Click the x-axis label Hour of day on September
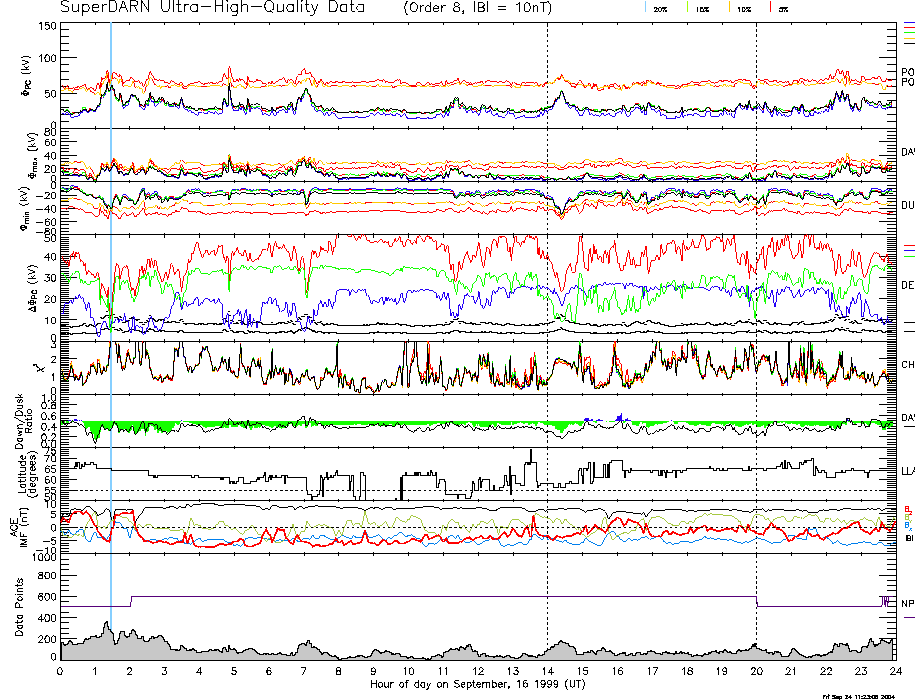Viewport: 915px width, 700px height. click(x=477, y=684)
